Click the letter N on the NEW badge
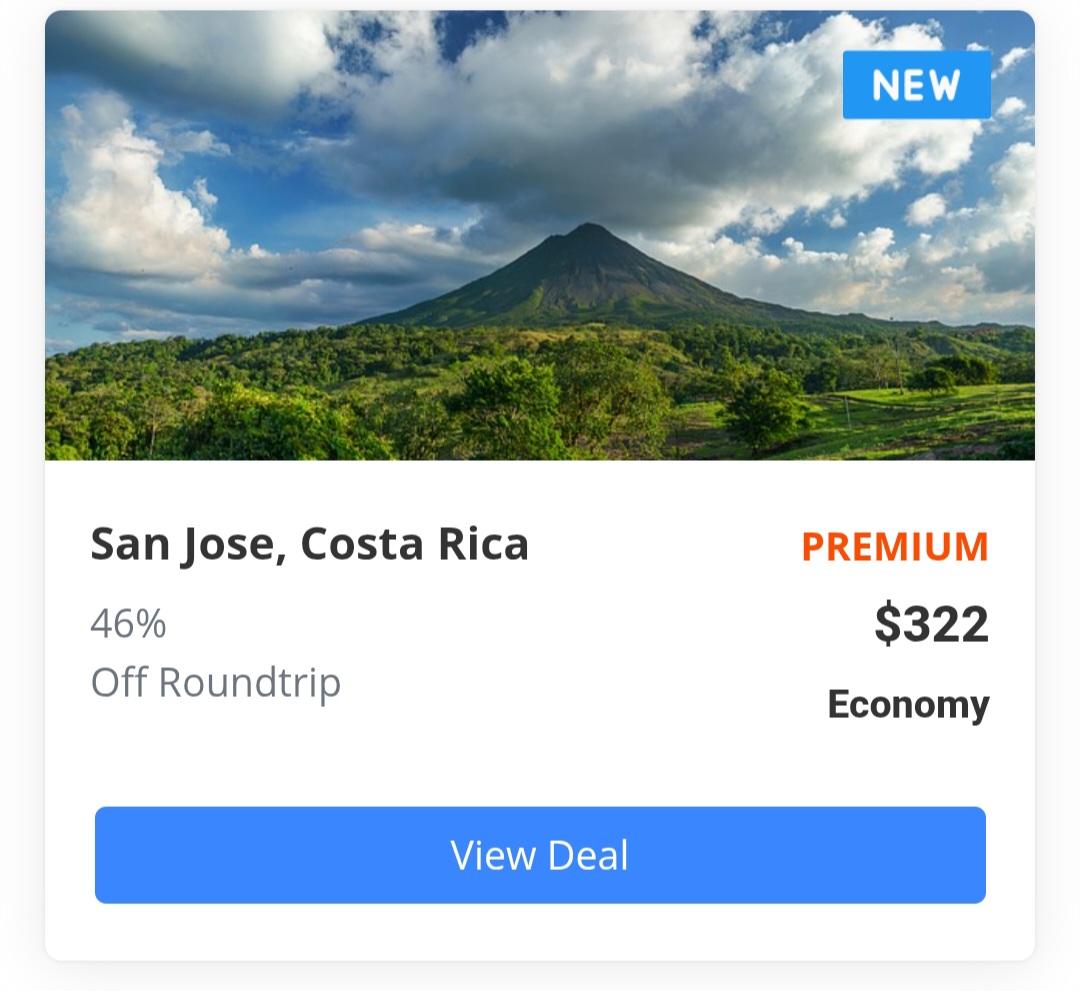1080x991 pixels. [884, 85]
